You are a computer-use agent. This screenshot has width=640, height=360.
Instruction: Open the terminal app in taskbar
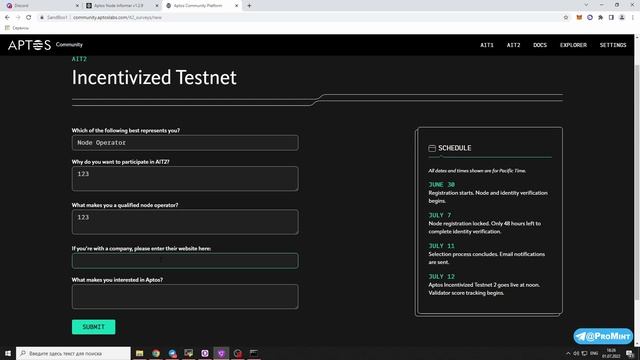254,353
